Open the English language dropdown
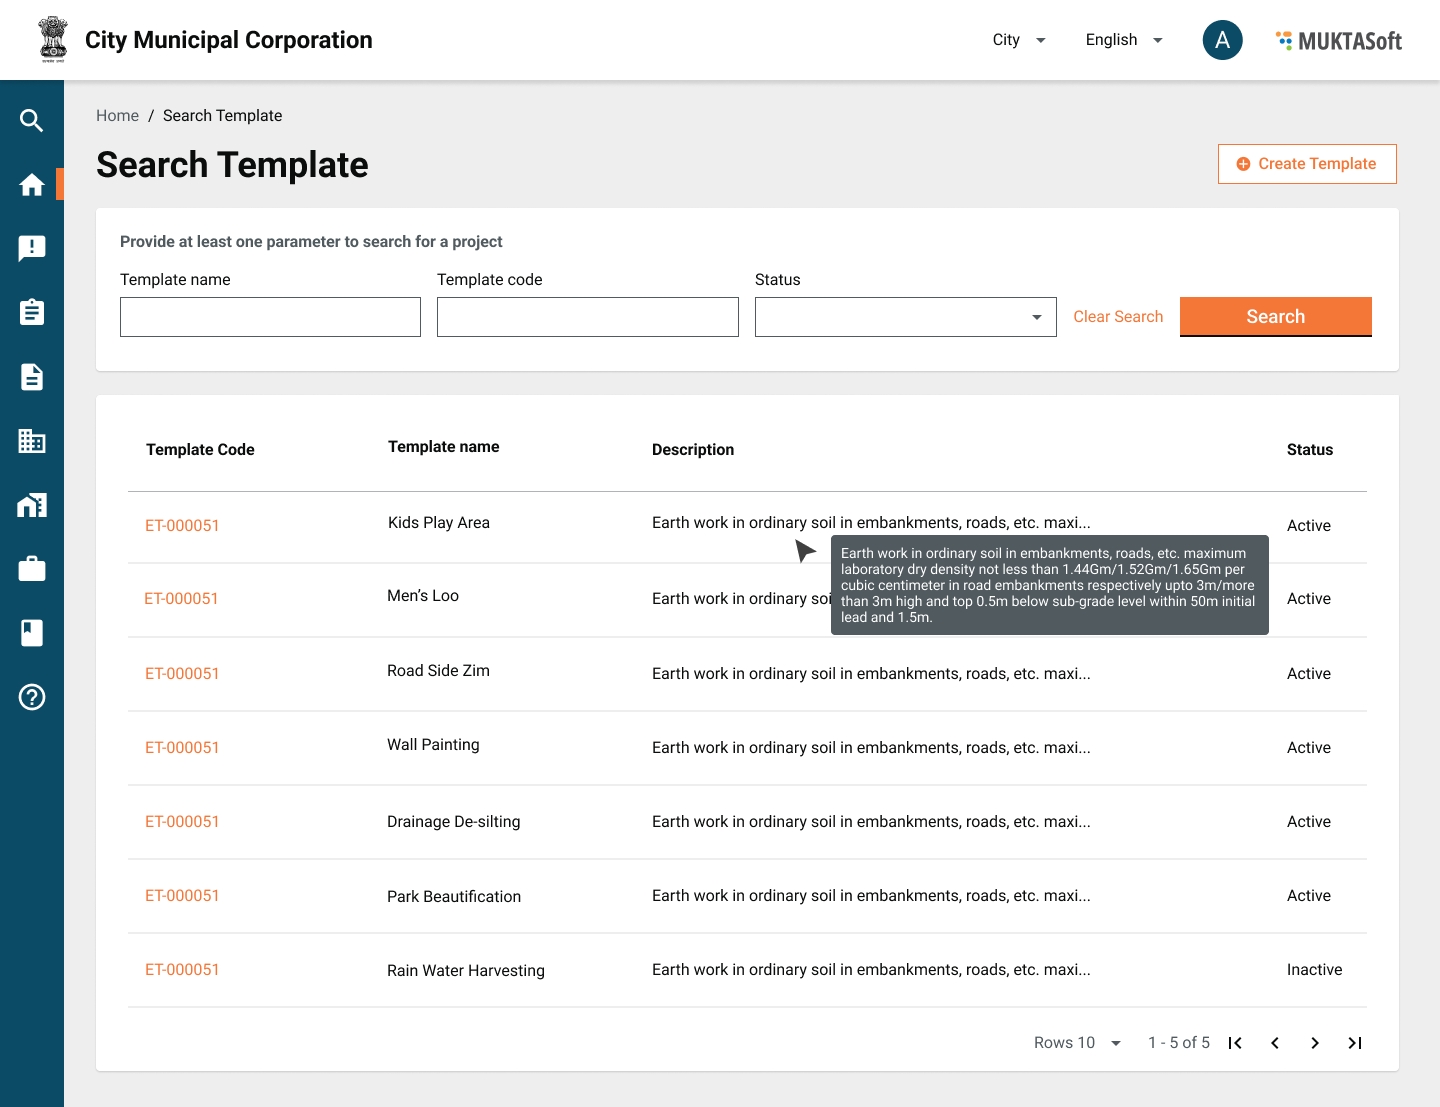Screen dimensions: 1440x1107 coord(1124,40)
